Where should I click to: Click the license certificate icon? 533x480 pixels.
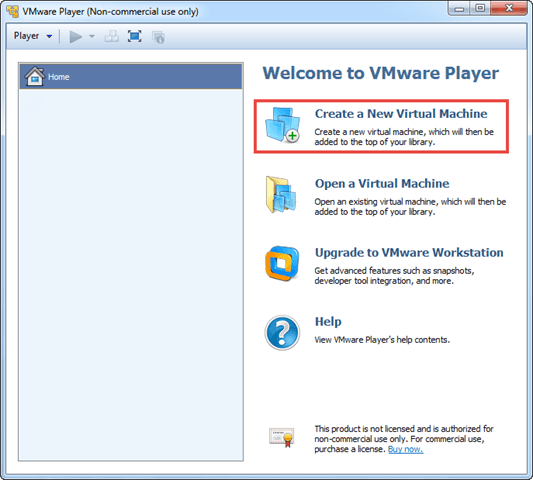pos(282,438)
